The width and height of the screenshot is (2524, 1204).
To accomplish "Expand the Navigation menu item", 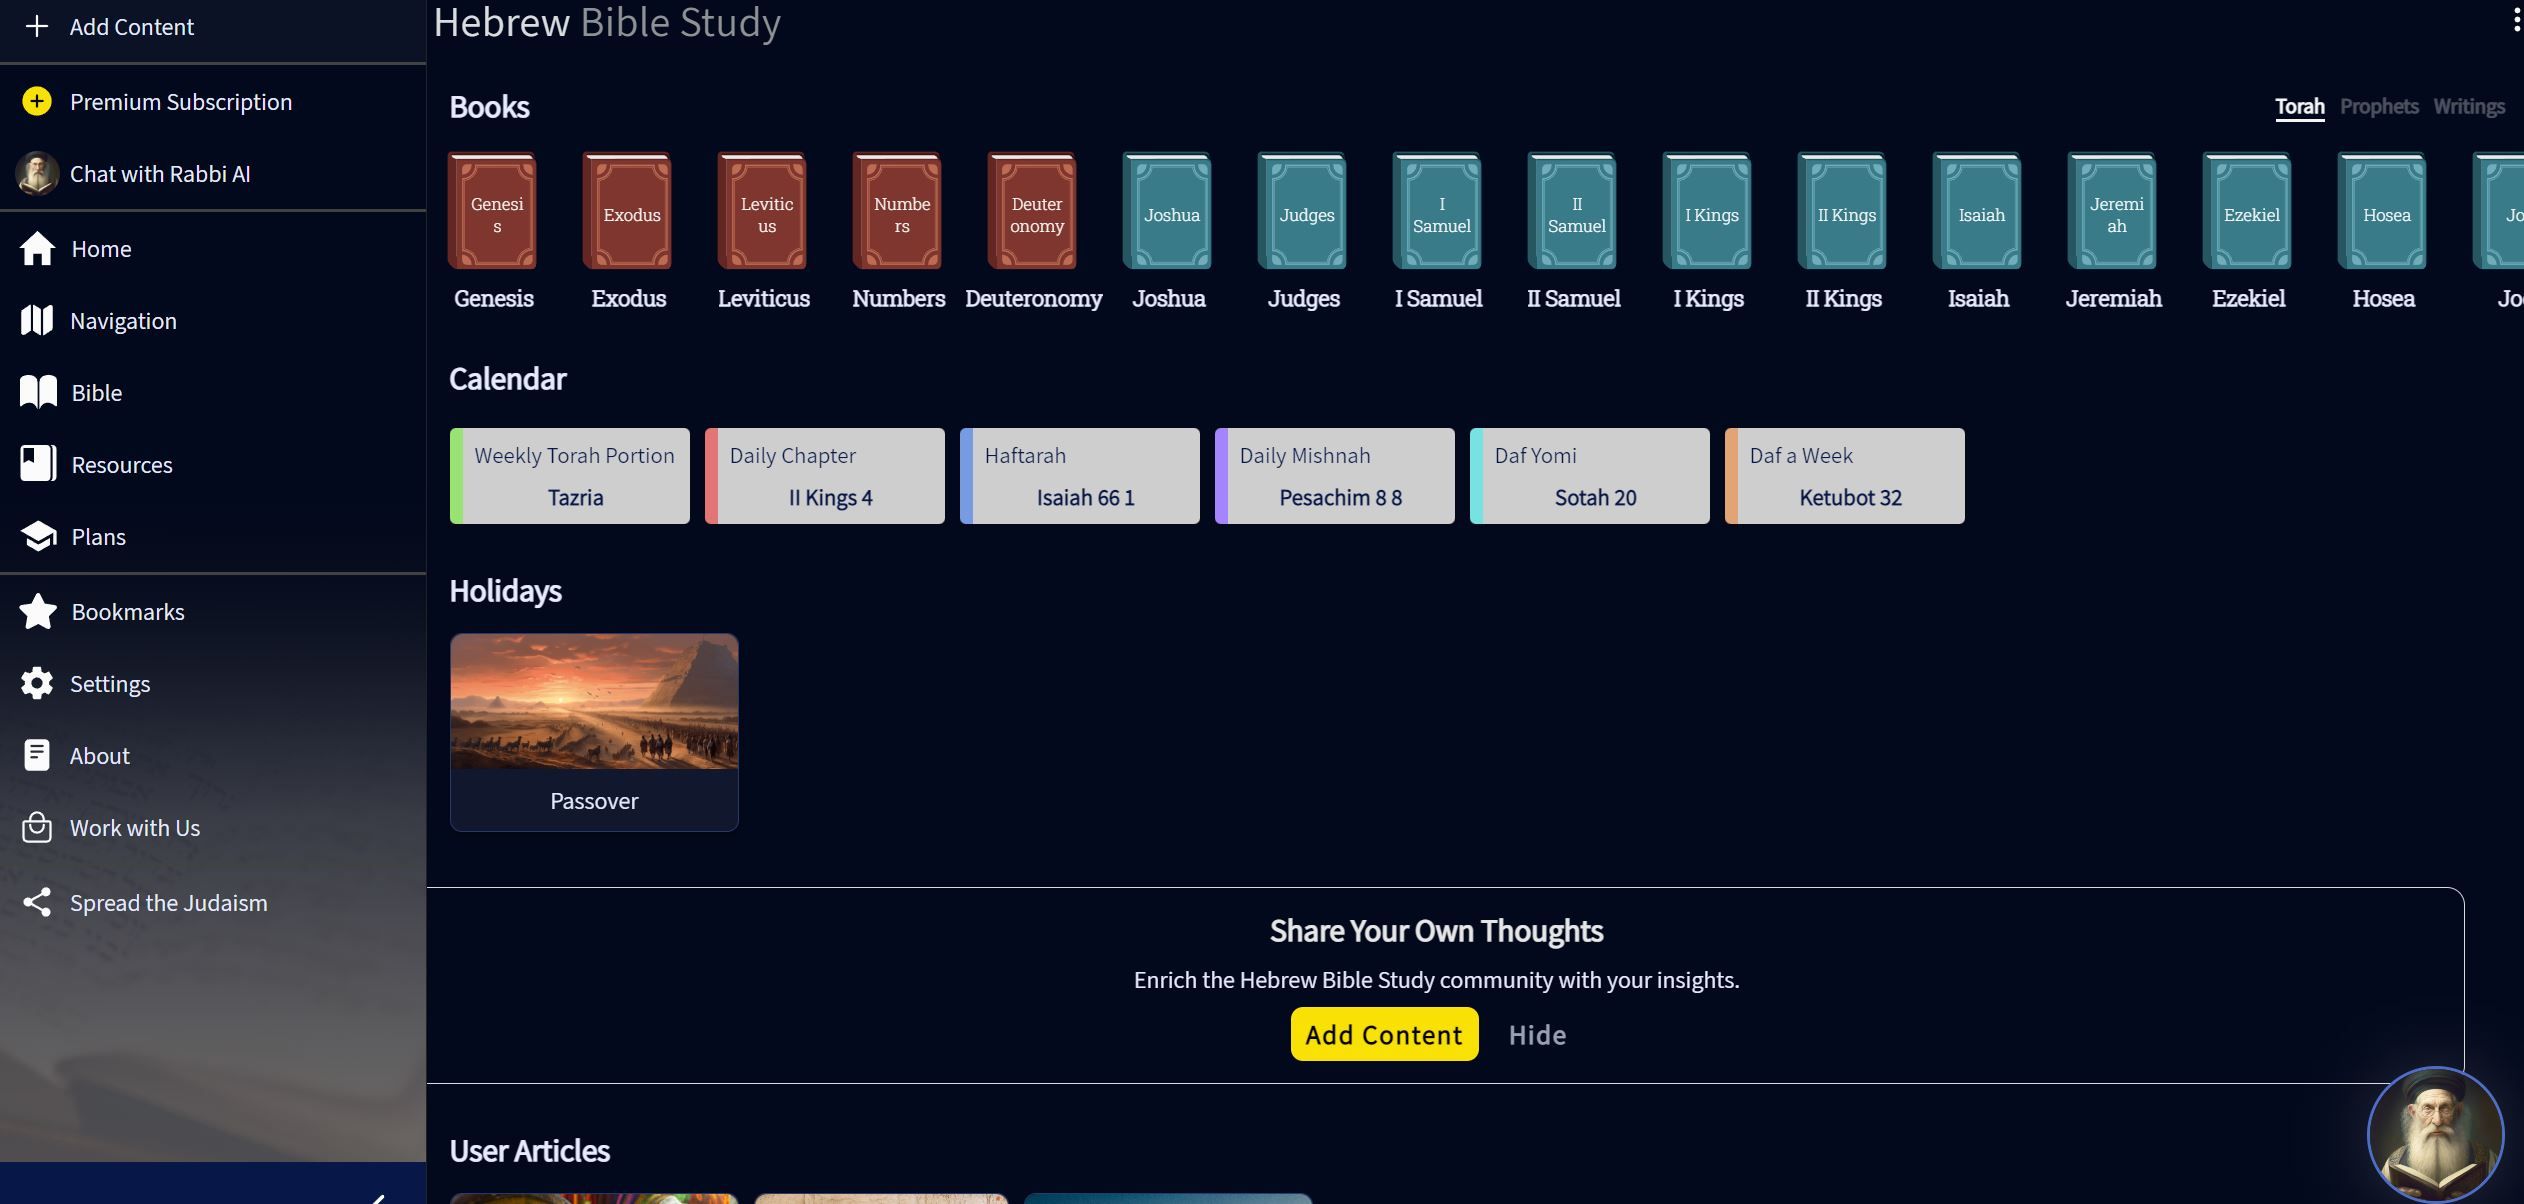I will click(122, 320).
